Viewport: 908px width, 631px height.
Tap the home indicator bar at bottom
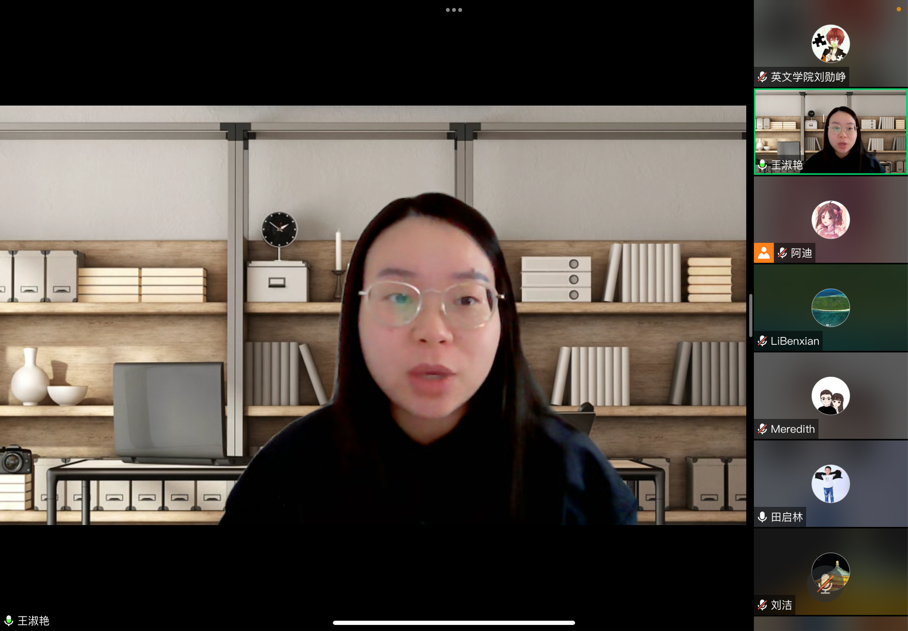(x=454, y=622)
